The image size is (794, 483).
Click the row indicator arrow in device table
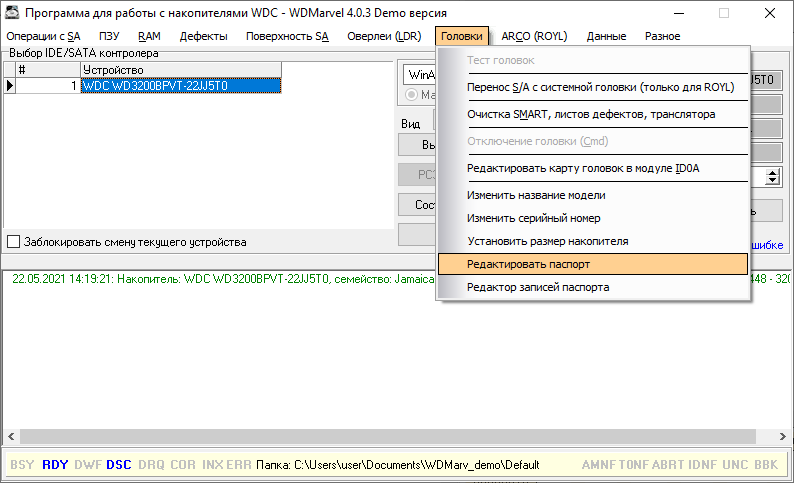coord(10,86)
